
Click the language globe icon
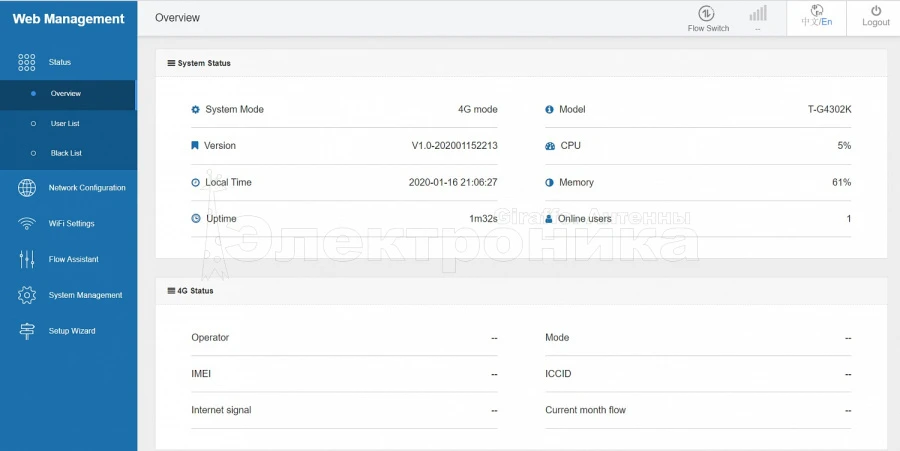click(x=817, y=10)
